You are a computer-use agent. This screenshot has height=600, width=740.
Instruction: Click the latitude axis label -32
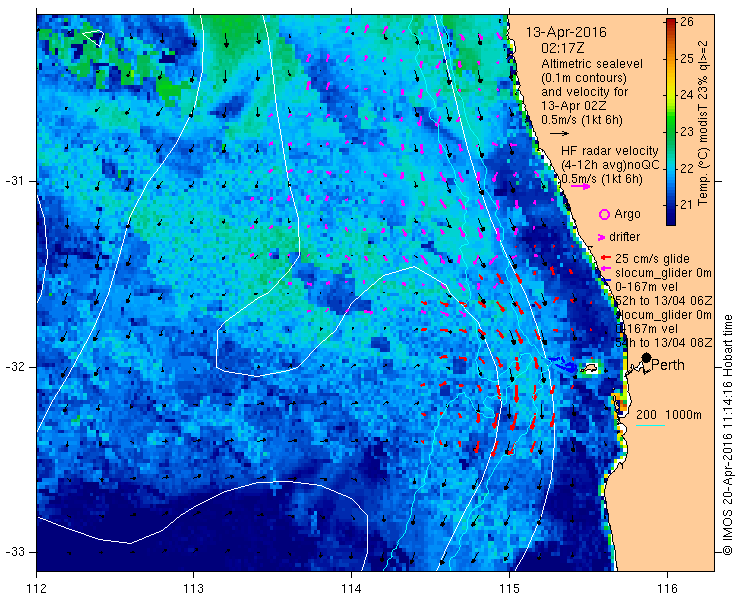[x=14, y=367]
